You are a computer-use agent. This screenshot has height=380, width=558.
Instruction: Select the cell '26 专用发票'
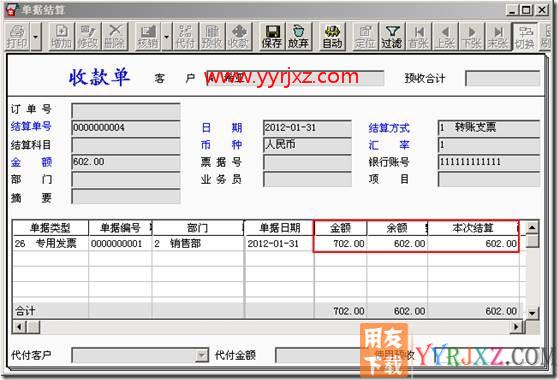click(x=51, y=243)
